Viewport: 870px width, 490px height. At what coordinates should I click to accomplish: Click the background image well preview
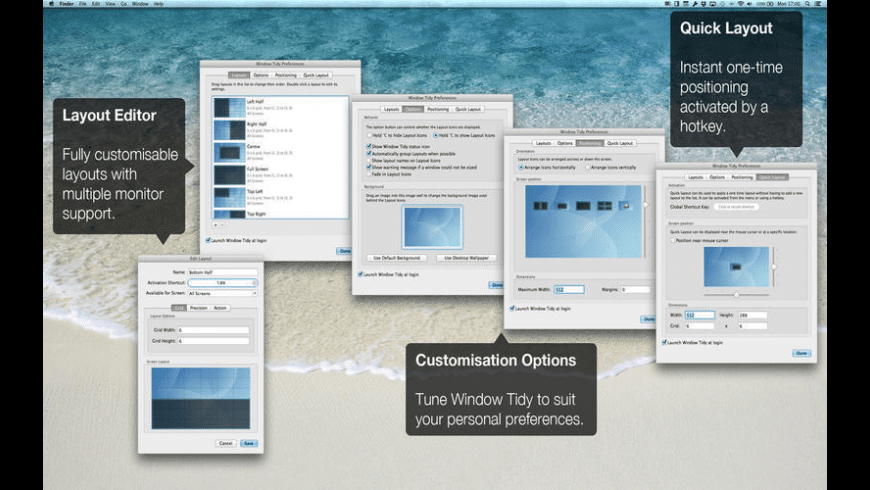[x=431, y=227]
